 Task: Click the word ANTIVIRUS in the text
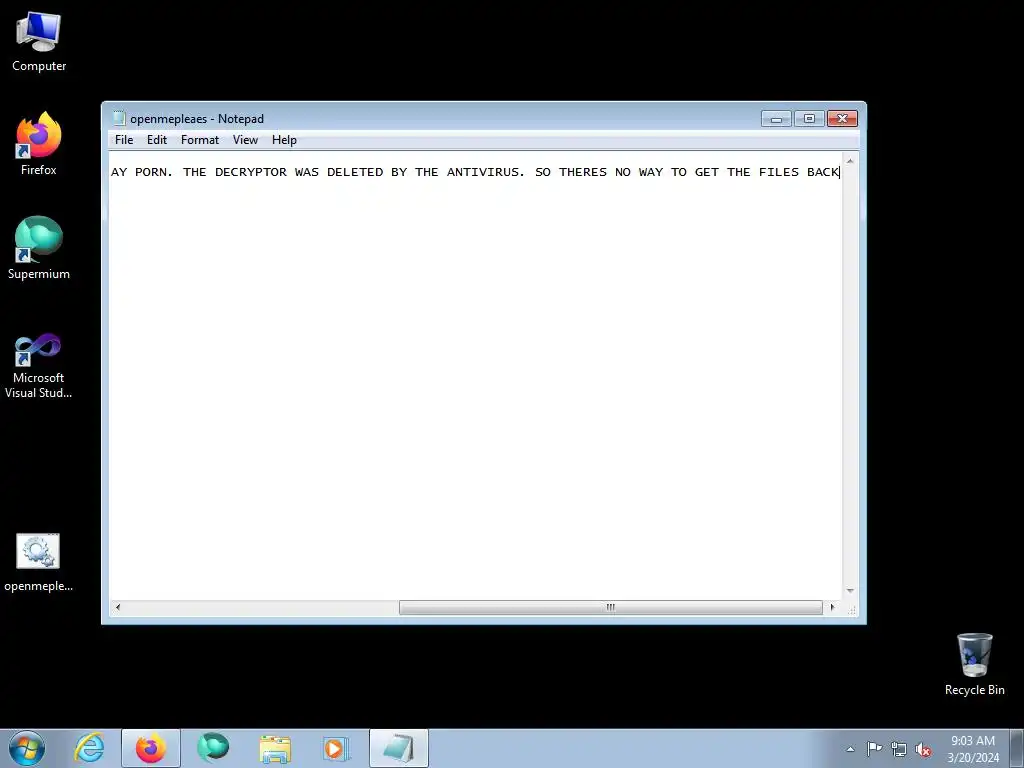[483, 172]
